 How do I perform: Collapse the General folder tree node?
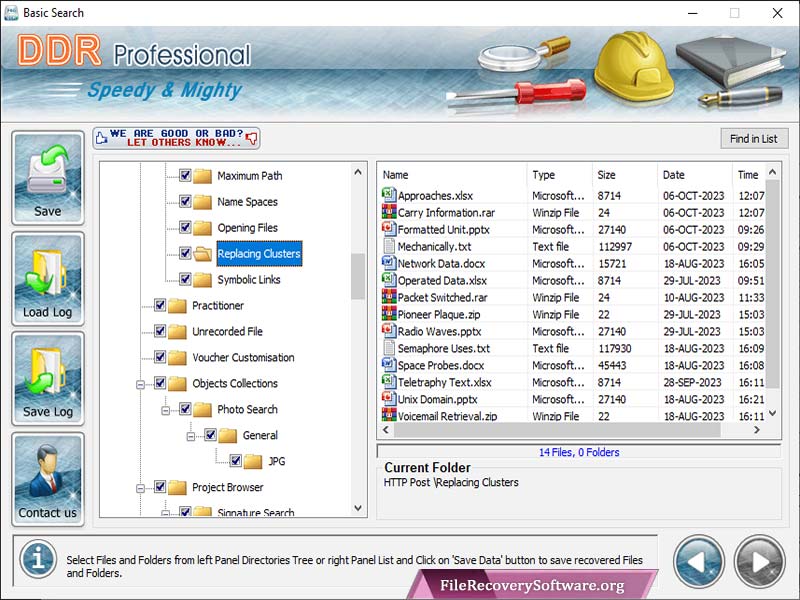[191, 437]
